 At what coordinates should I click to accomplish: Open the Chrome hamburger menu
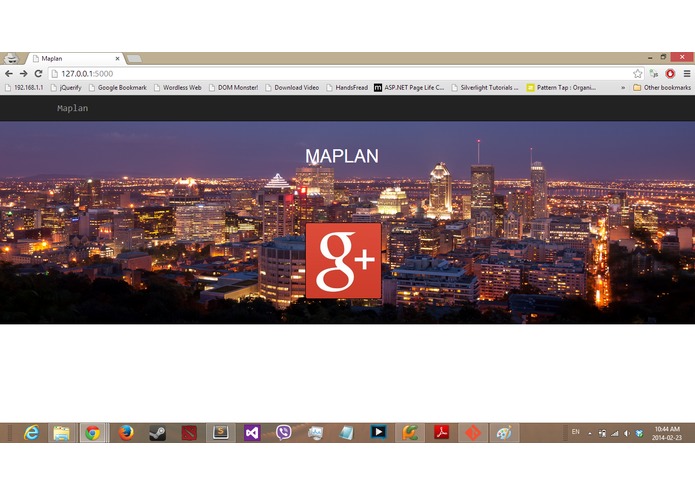coord(687,74)
